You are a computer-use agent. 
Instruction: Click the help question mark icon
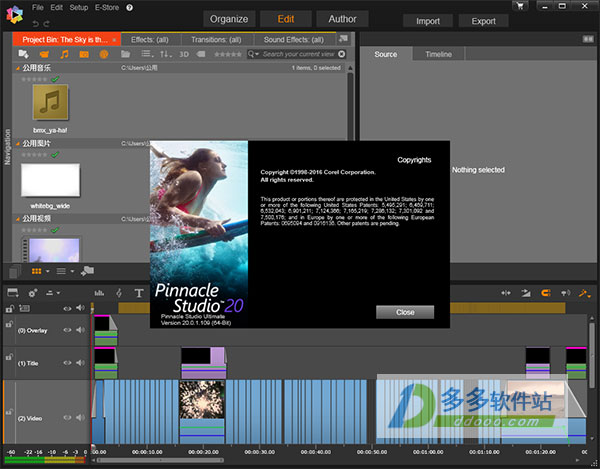(x=129, y=8)
